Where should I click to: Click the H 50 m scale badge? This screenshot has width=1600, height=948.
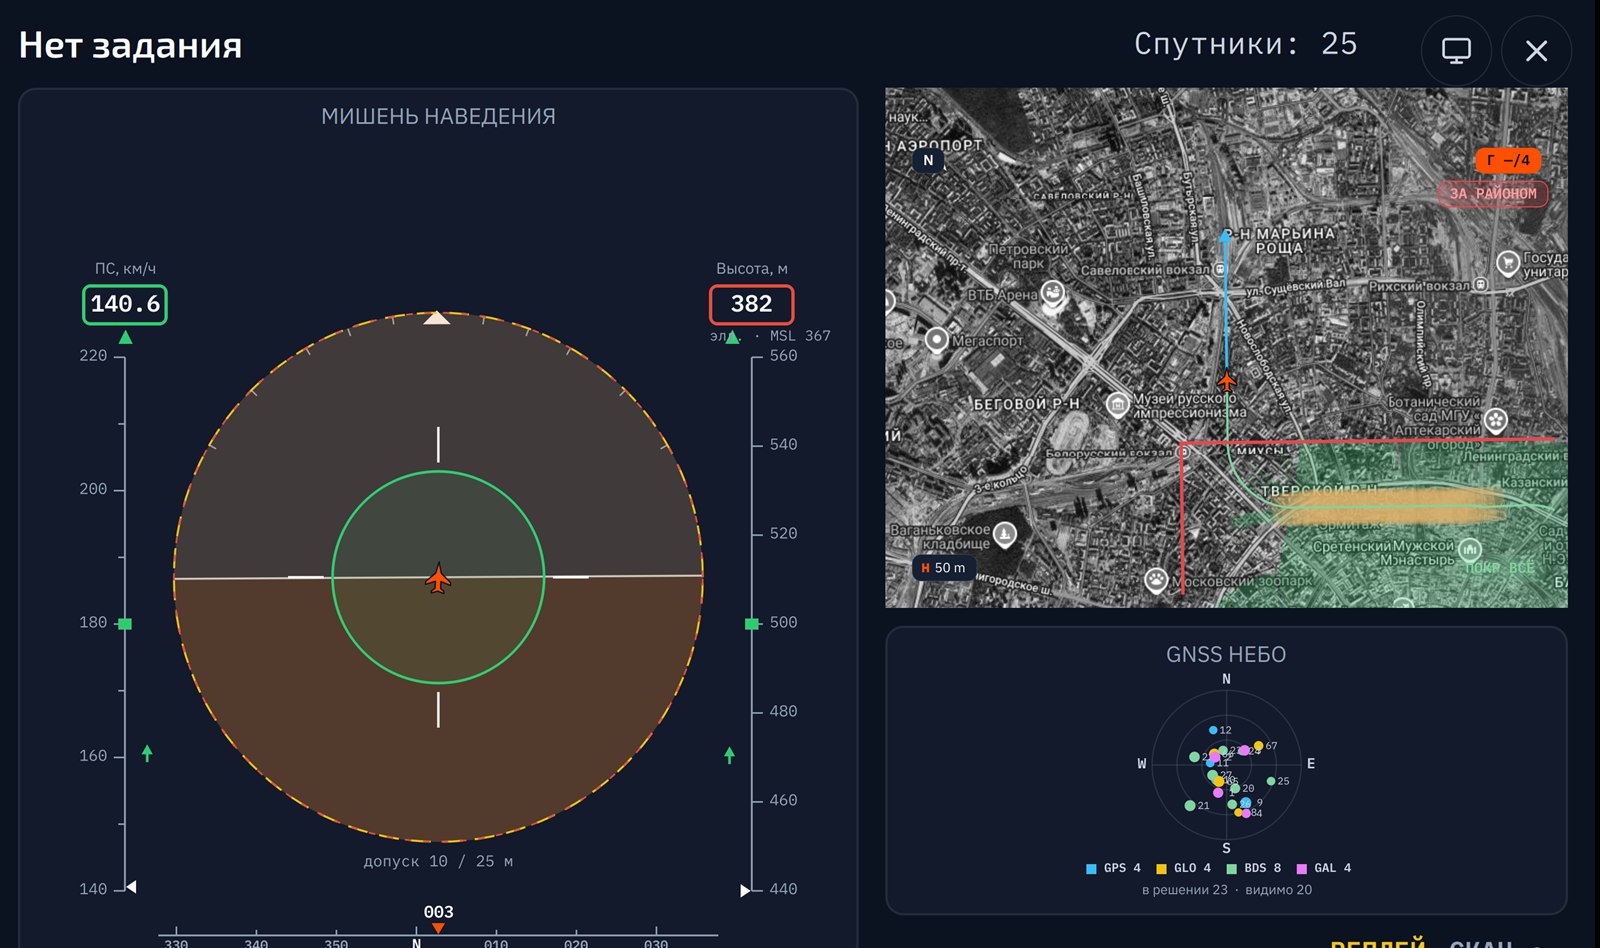943,568
